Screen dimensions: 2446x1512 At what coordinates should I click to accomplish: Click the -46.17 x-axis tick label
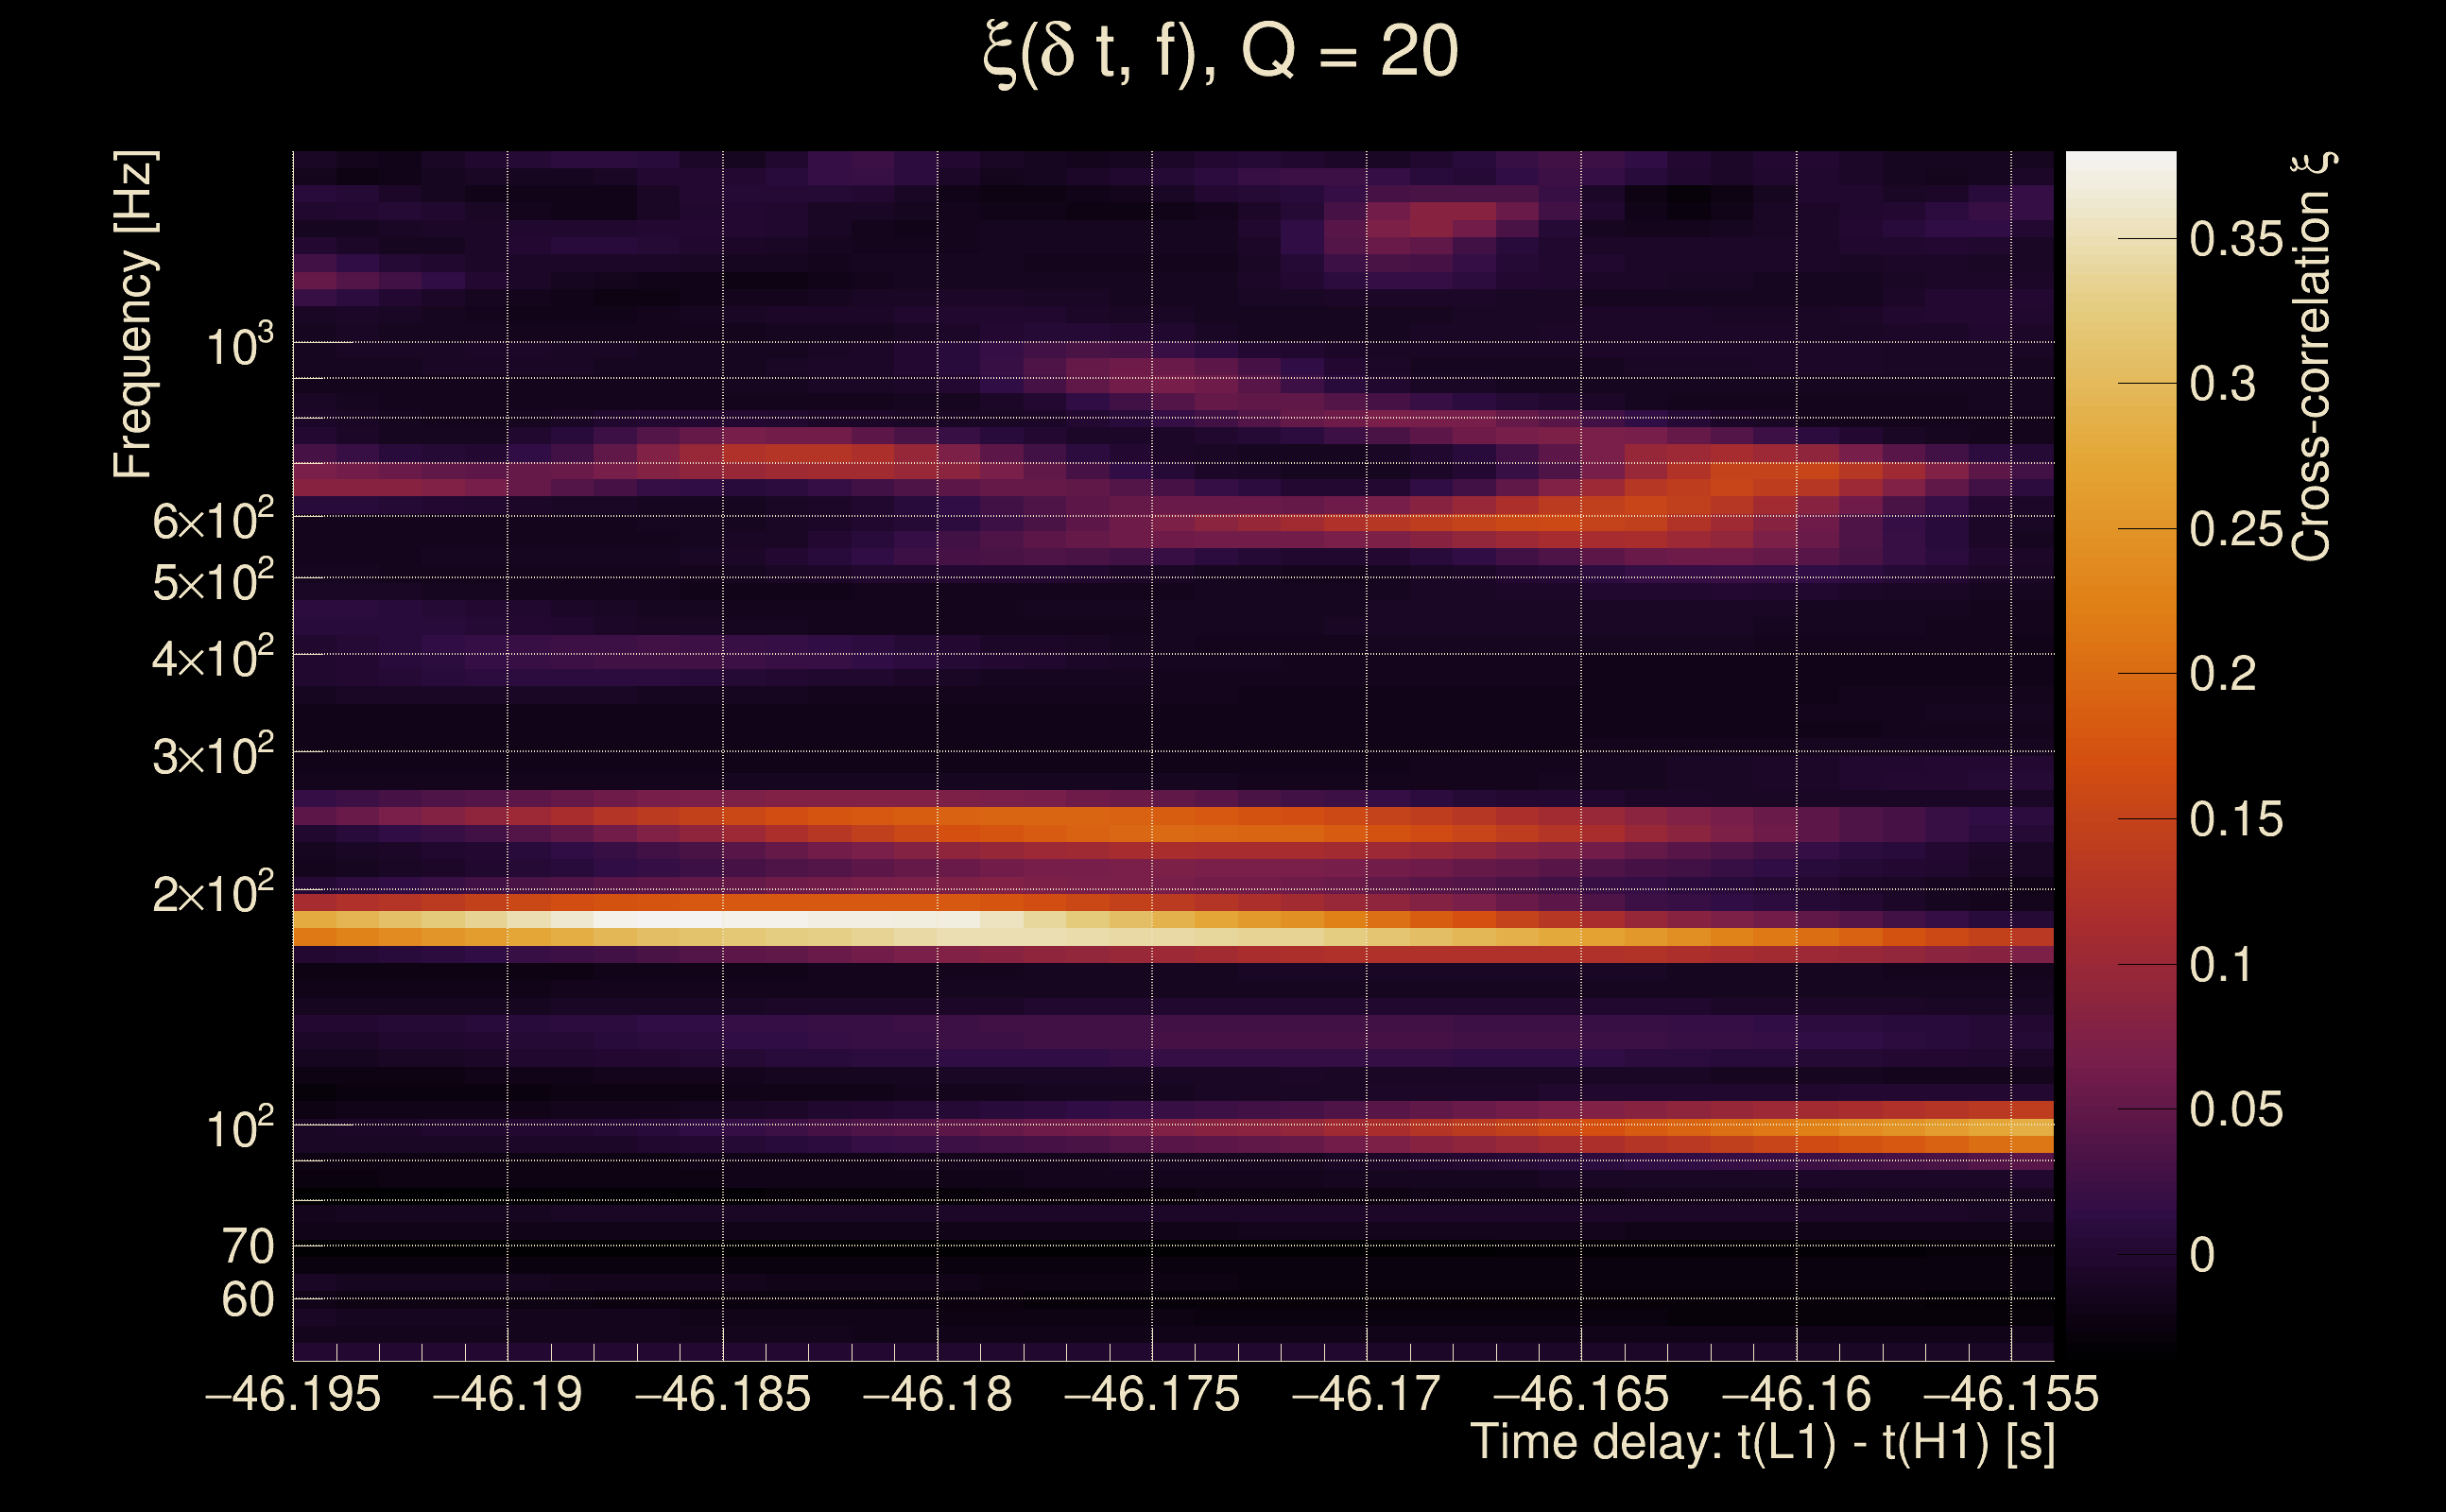tap(1366, 1394)
